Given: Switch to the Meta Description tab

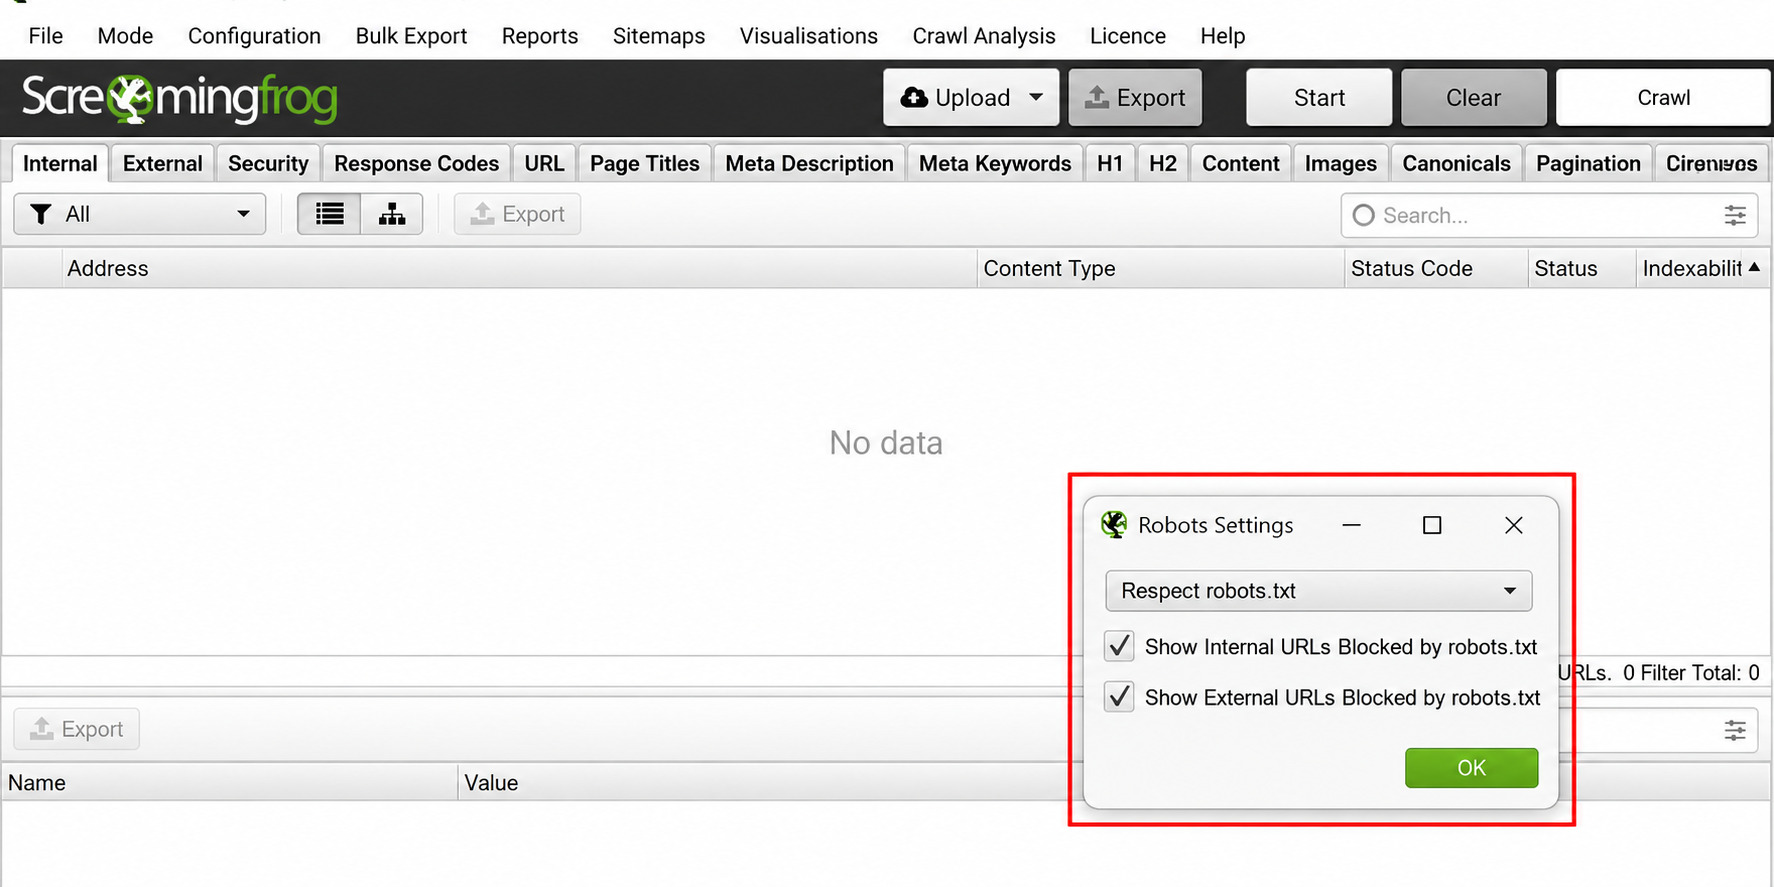Looking at the screenshot, I should tap(810, 164).
